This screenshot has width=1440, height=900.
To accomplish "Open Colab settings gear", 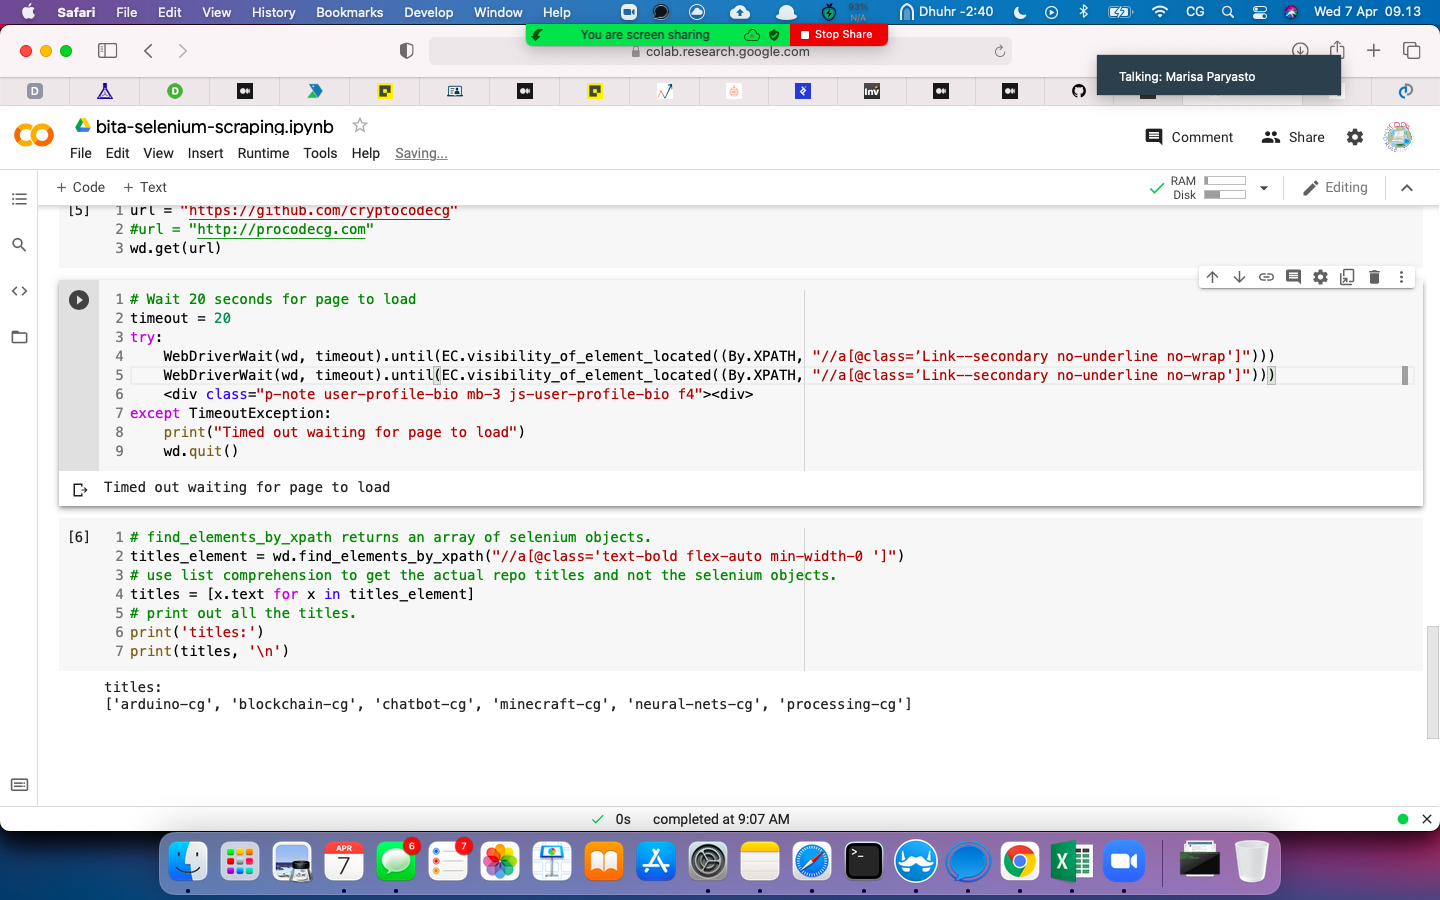I will [x=1355, y=137].
